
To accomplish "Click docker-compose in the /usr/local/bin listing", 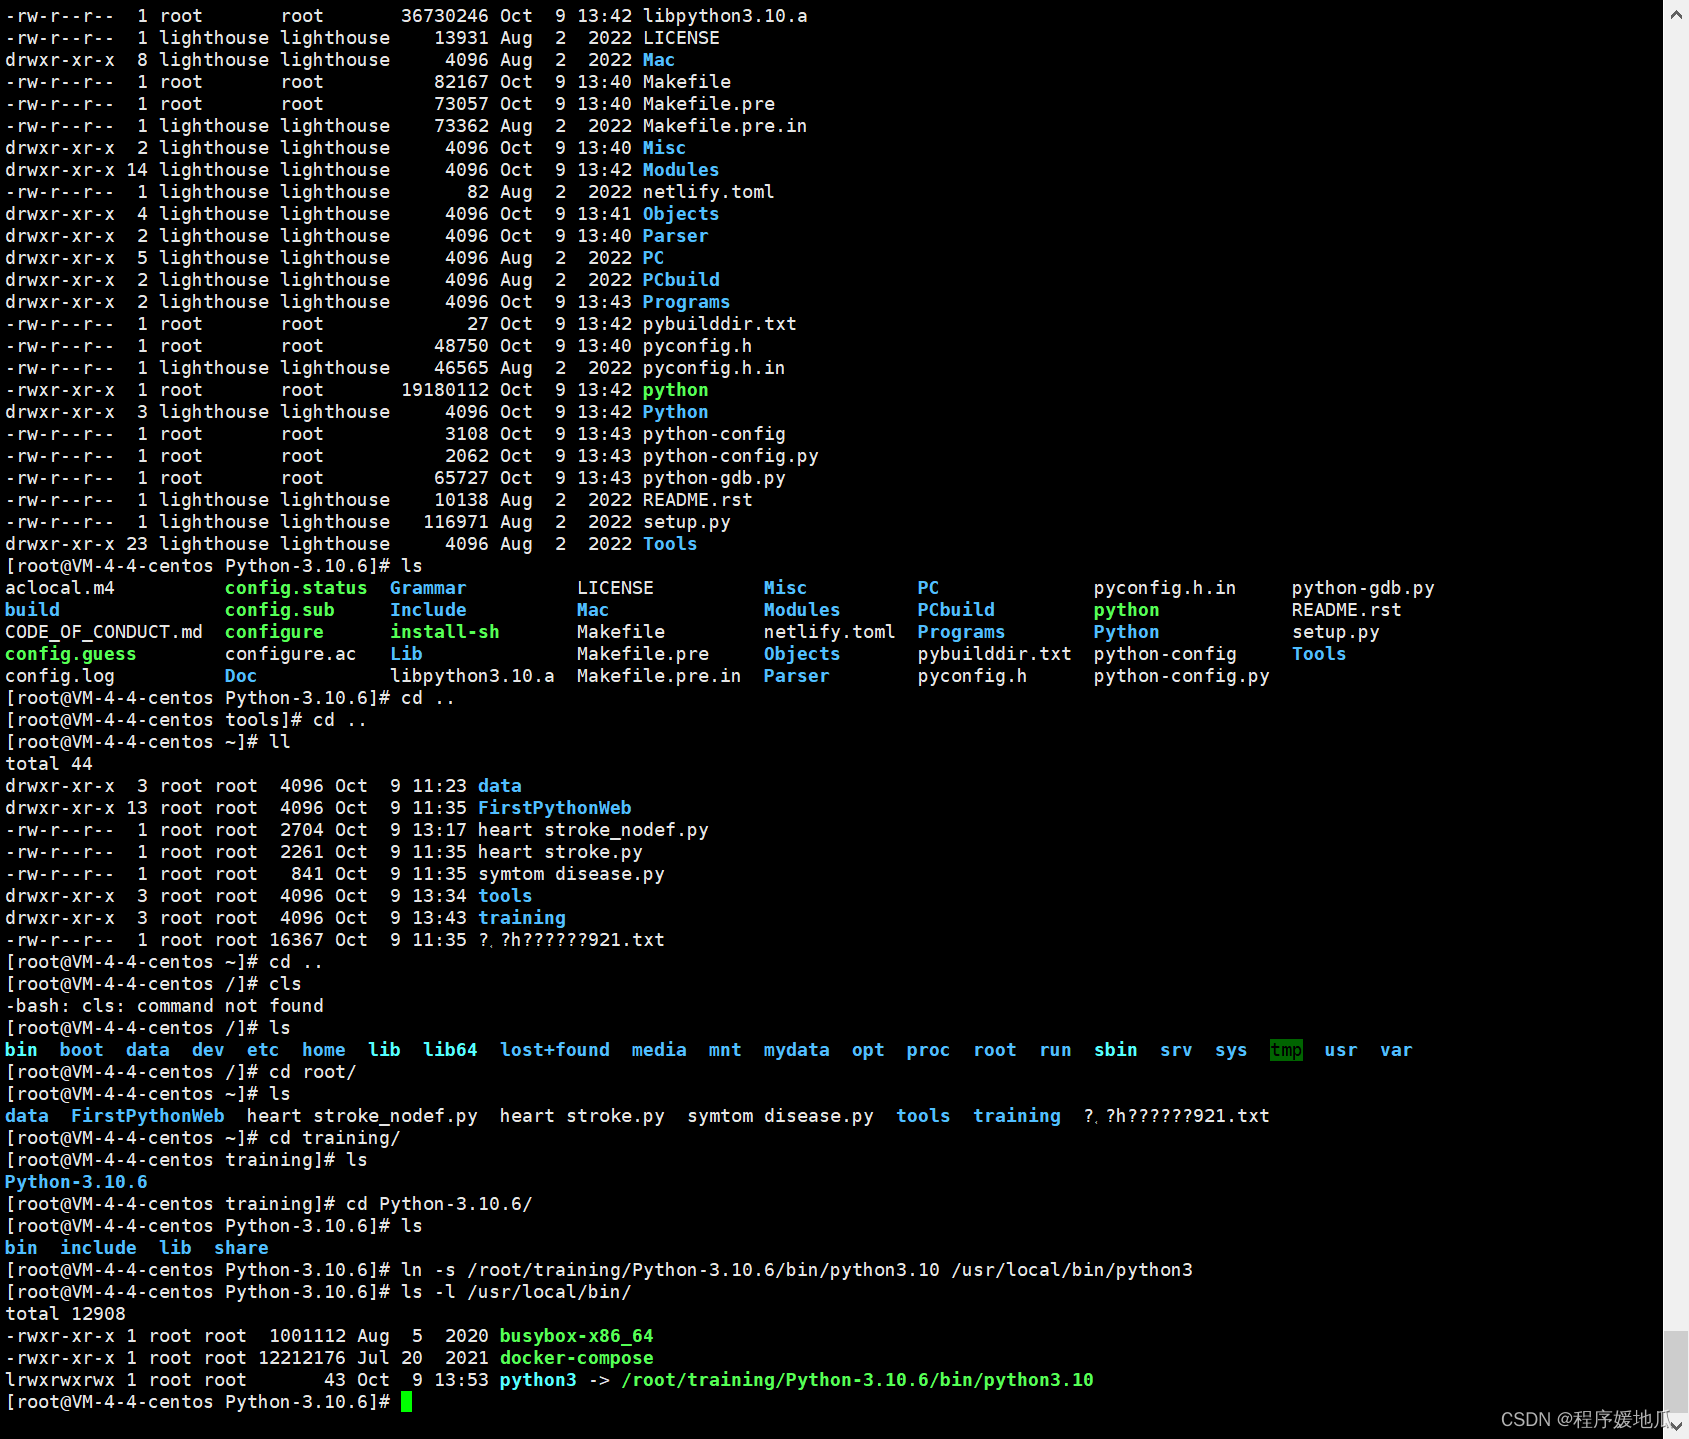I will coord(576,1358).
